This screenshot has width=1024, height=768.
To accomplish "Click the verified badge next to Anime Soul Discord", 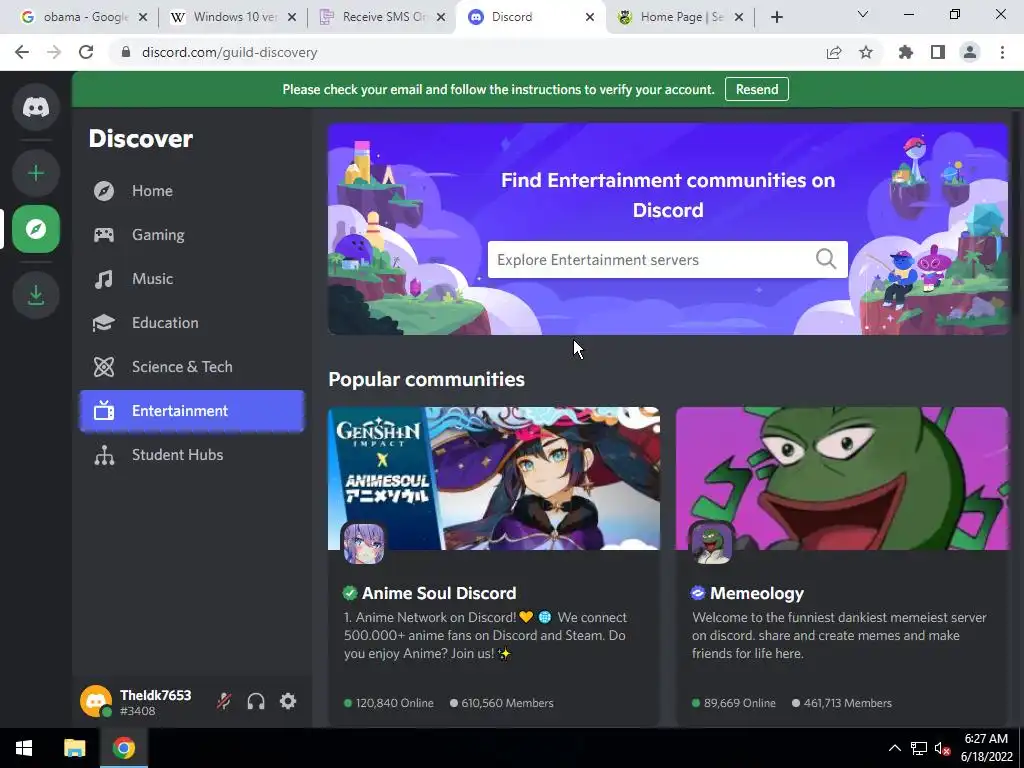I will [350, 593].
